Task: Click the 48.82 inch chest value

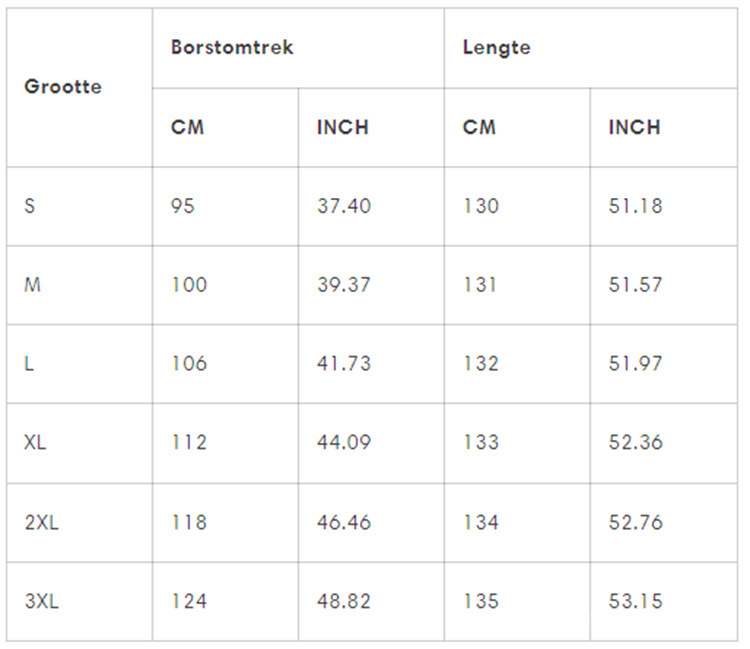Action: (x=343, y=601)
